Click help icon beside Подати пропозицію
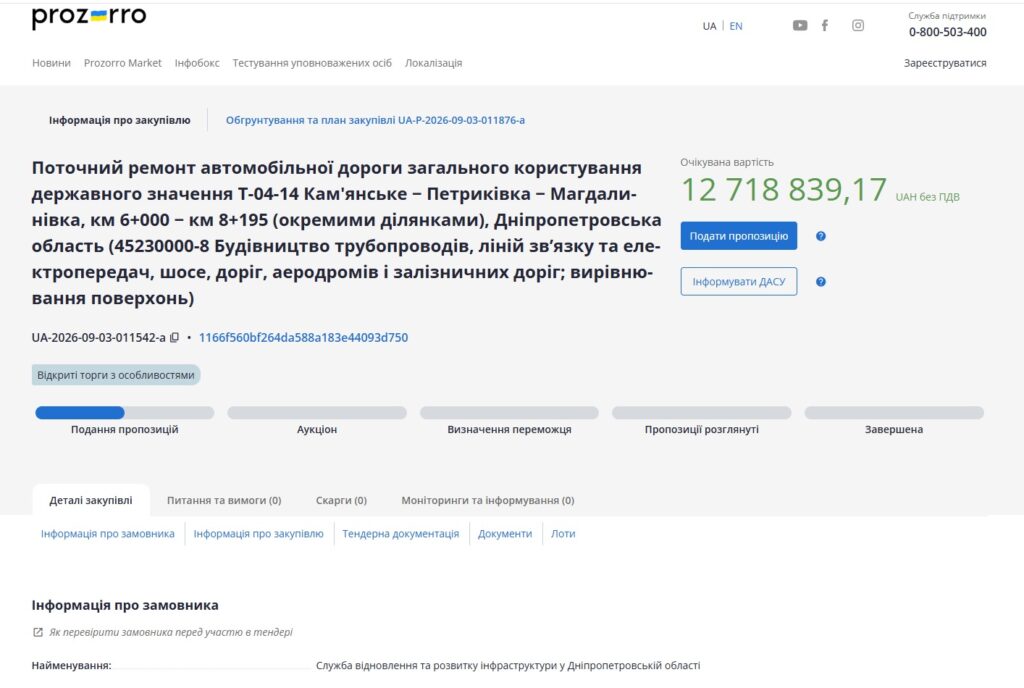The width and height of the screenshot is (1024, 688). (821, 236)
